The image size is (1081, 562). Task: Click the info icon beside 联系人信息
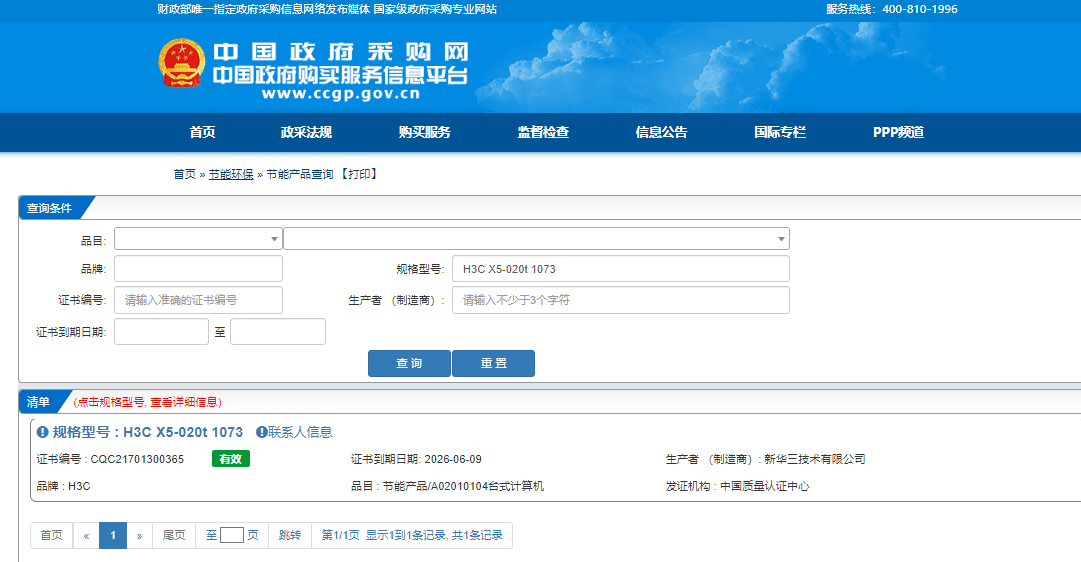tap(261, 432)
